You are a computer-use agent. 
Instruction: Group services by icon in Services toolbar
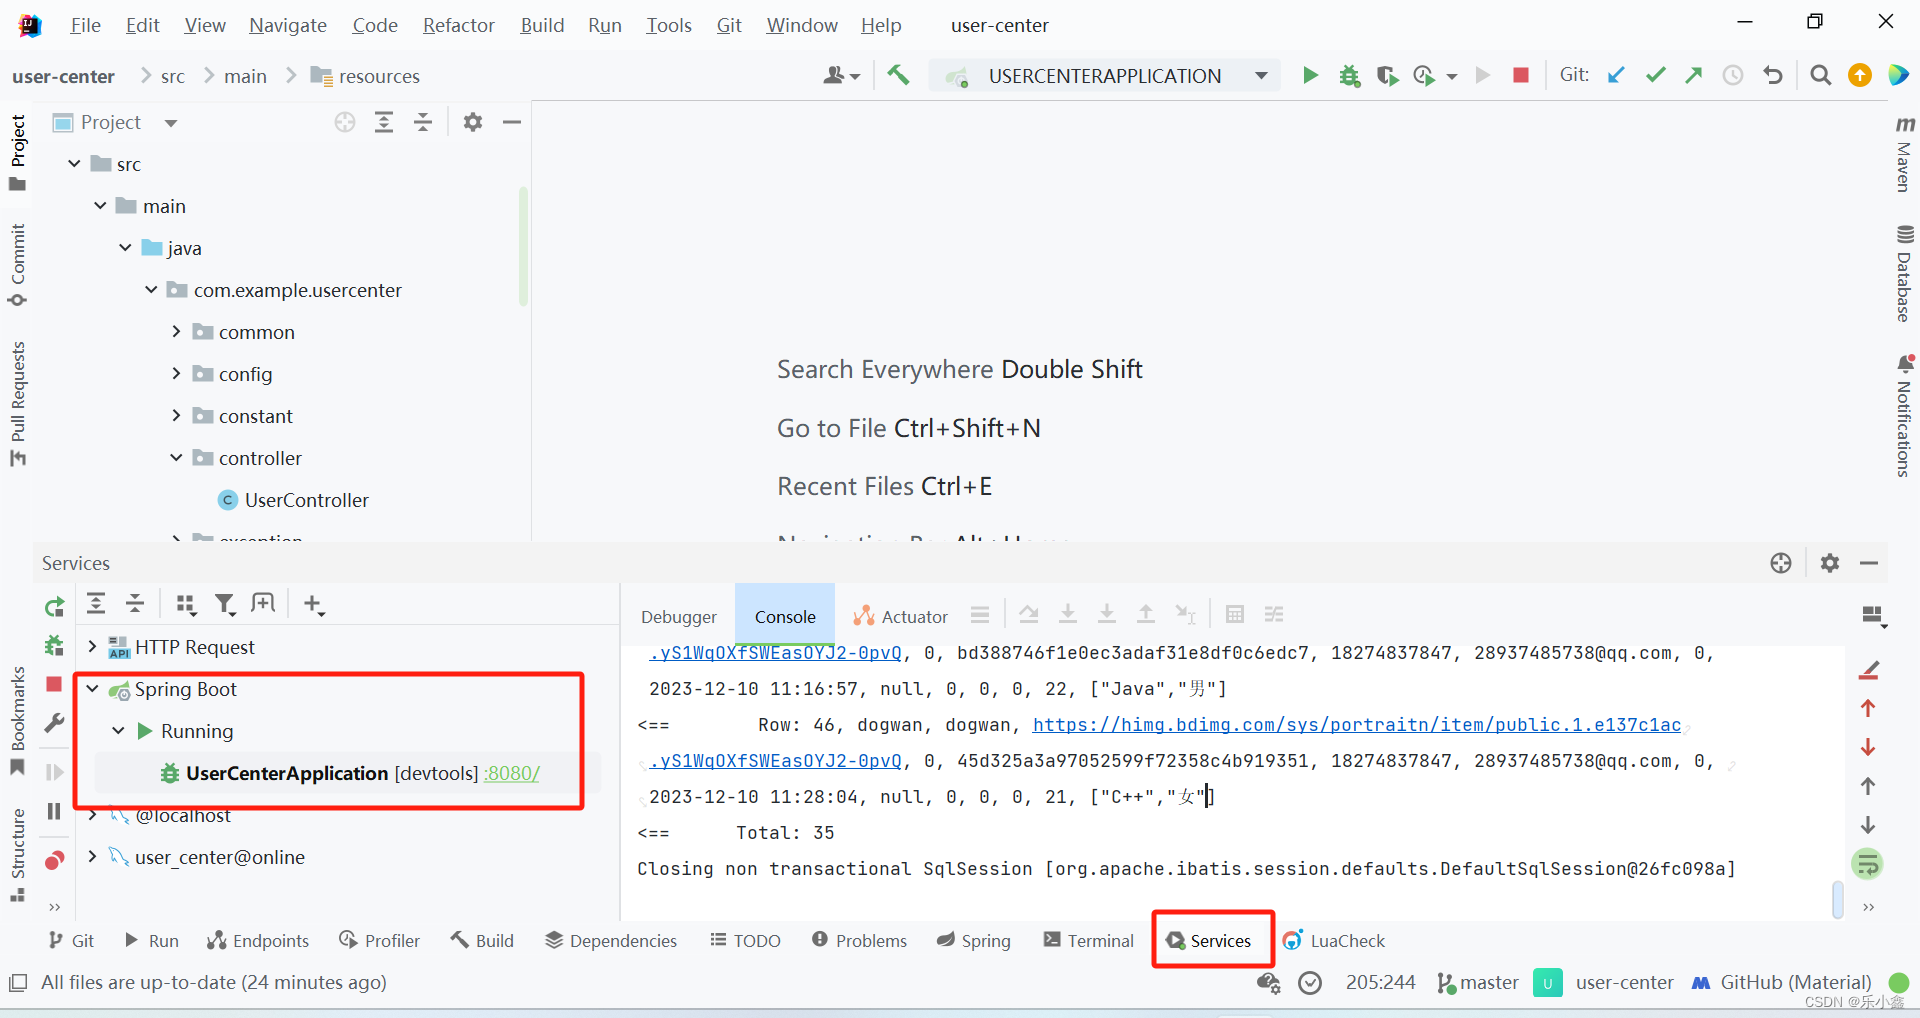tap(186, 604)
